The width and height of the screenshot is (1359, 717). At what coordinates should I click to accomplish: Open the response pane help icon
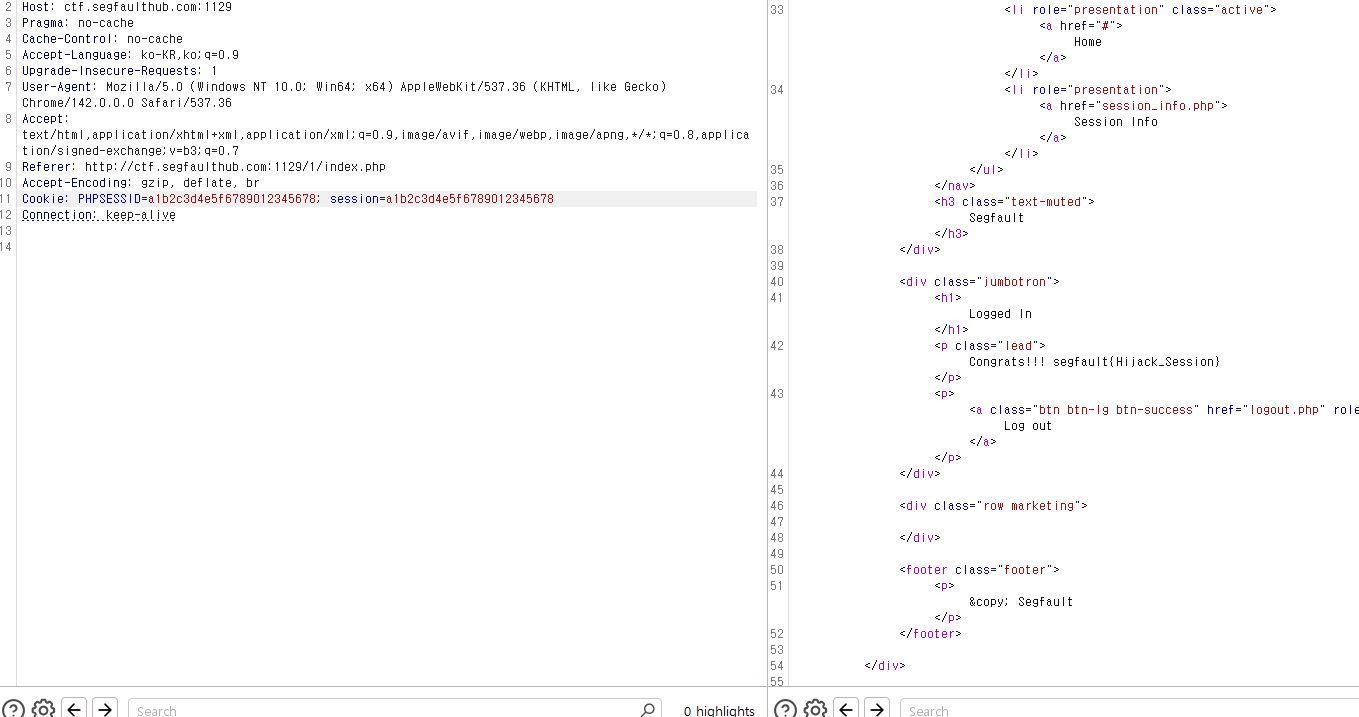(786, 709)
